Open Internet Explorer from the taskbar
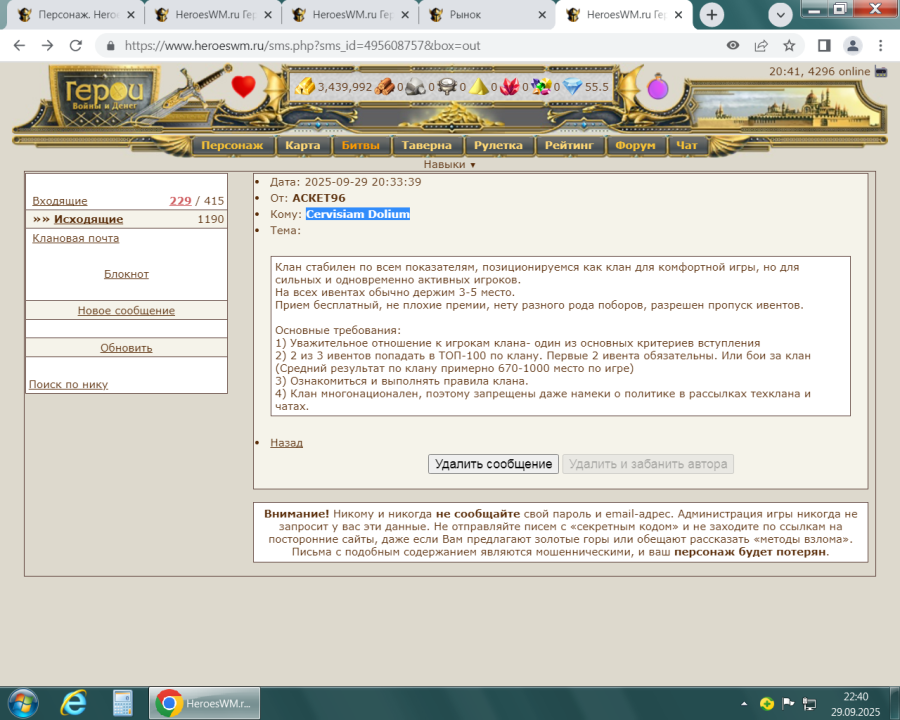 tap(73, 703)
